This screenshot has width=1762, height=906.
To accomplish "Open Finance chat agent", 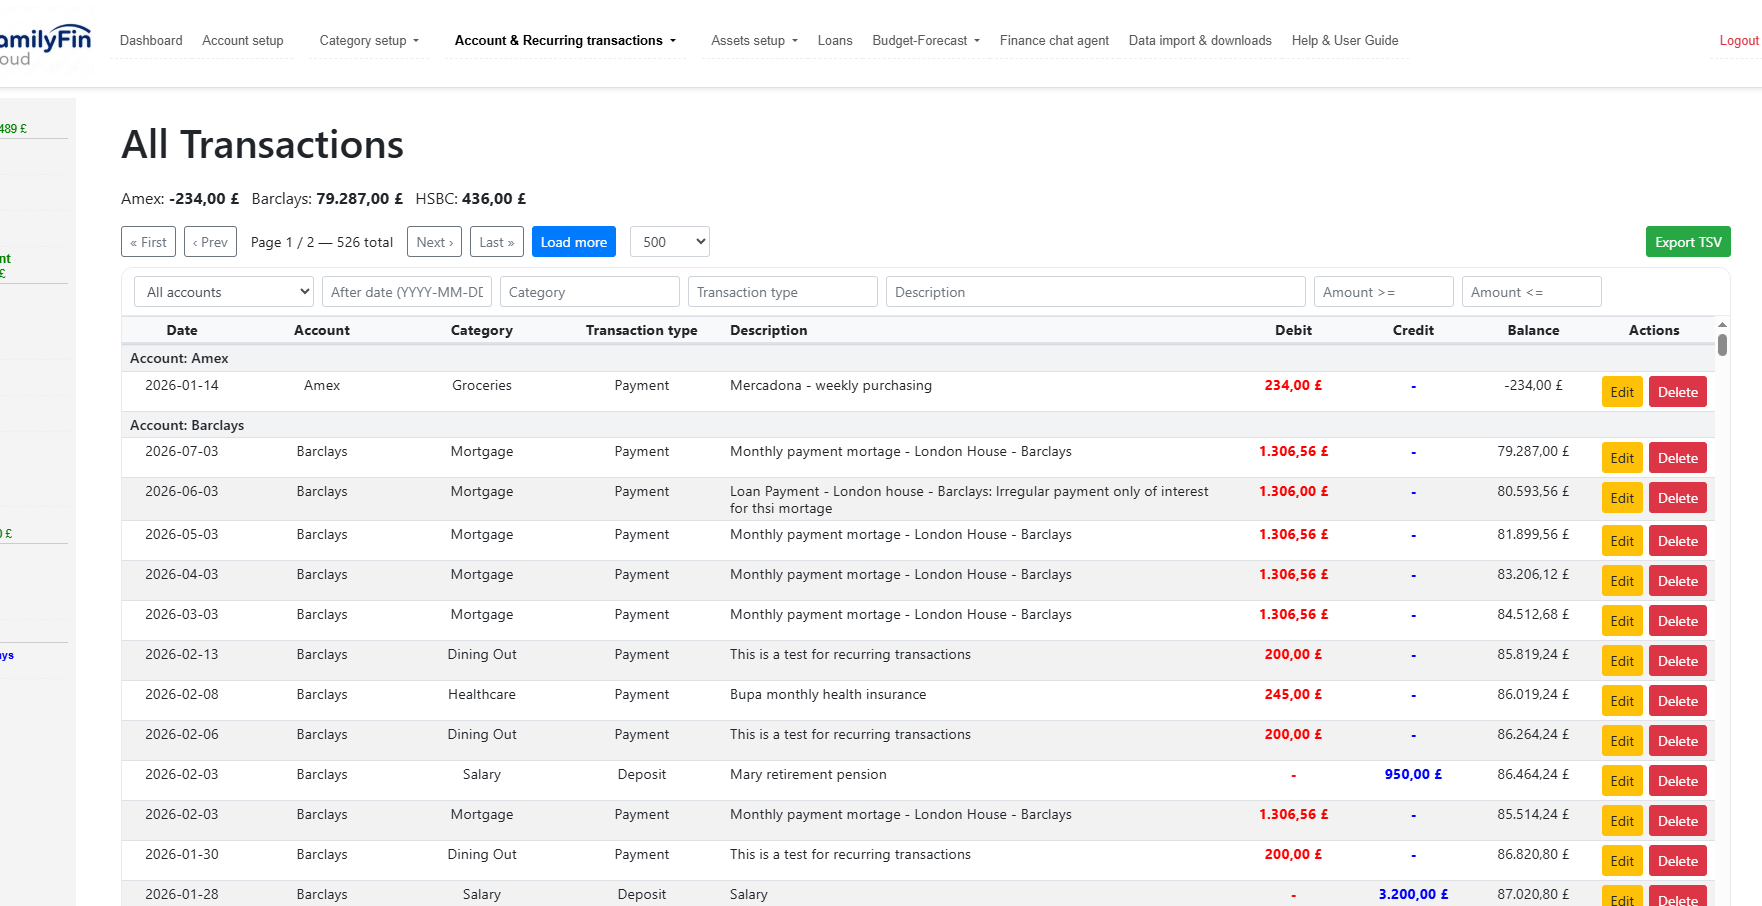I will 1054,41.
